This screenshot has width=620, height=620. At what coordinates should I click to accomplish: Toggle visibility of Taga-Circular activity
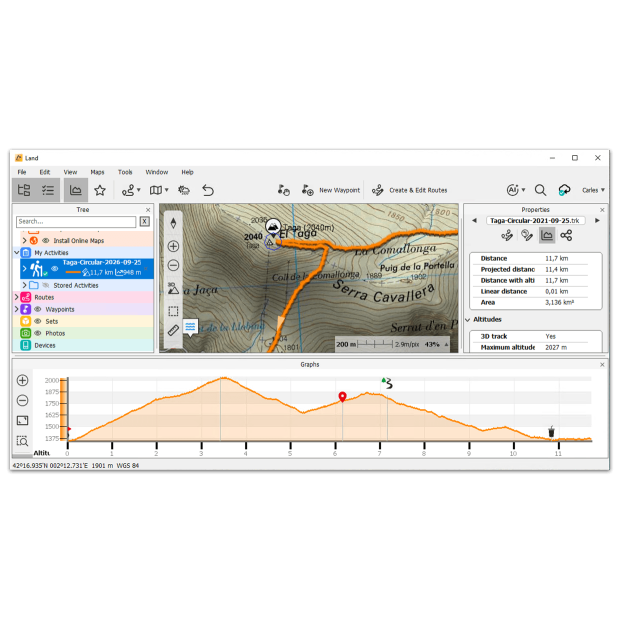(x=55, y=268)
